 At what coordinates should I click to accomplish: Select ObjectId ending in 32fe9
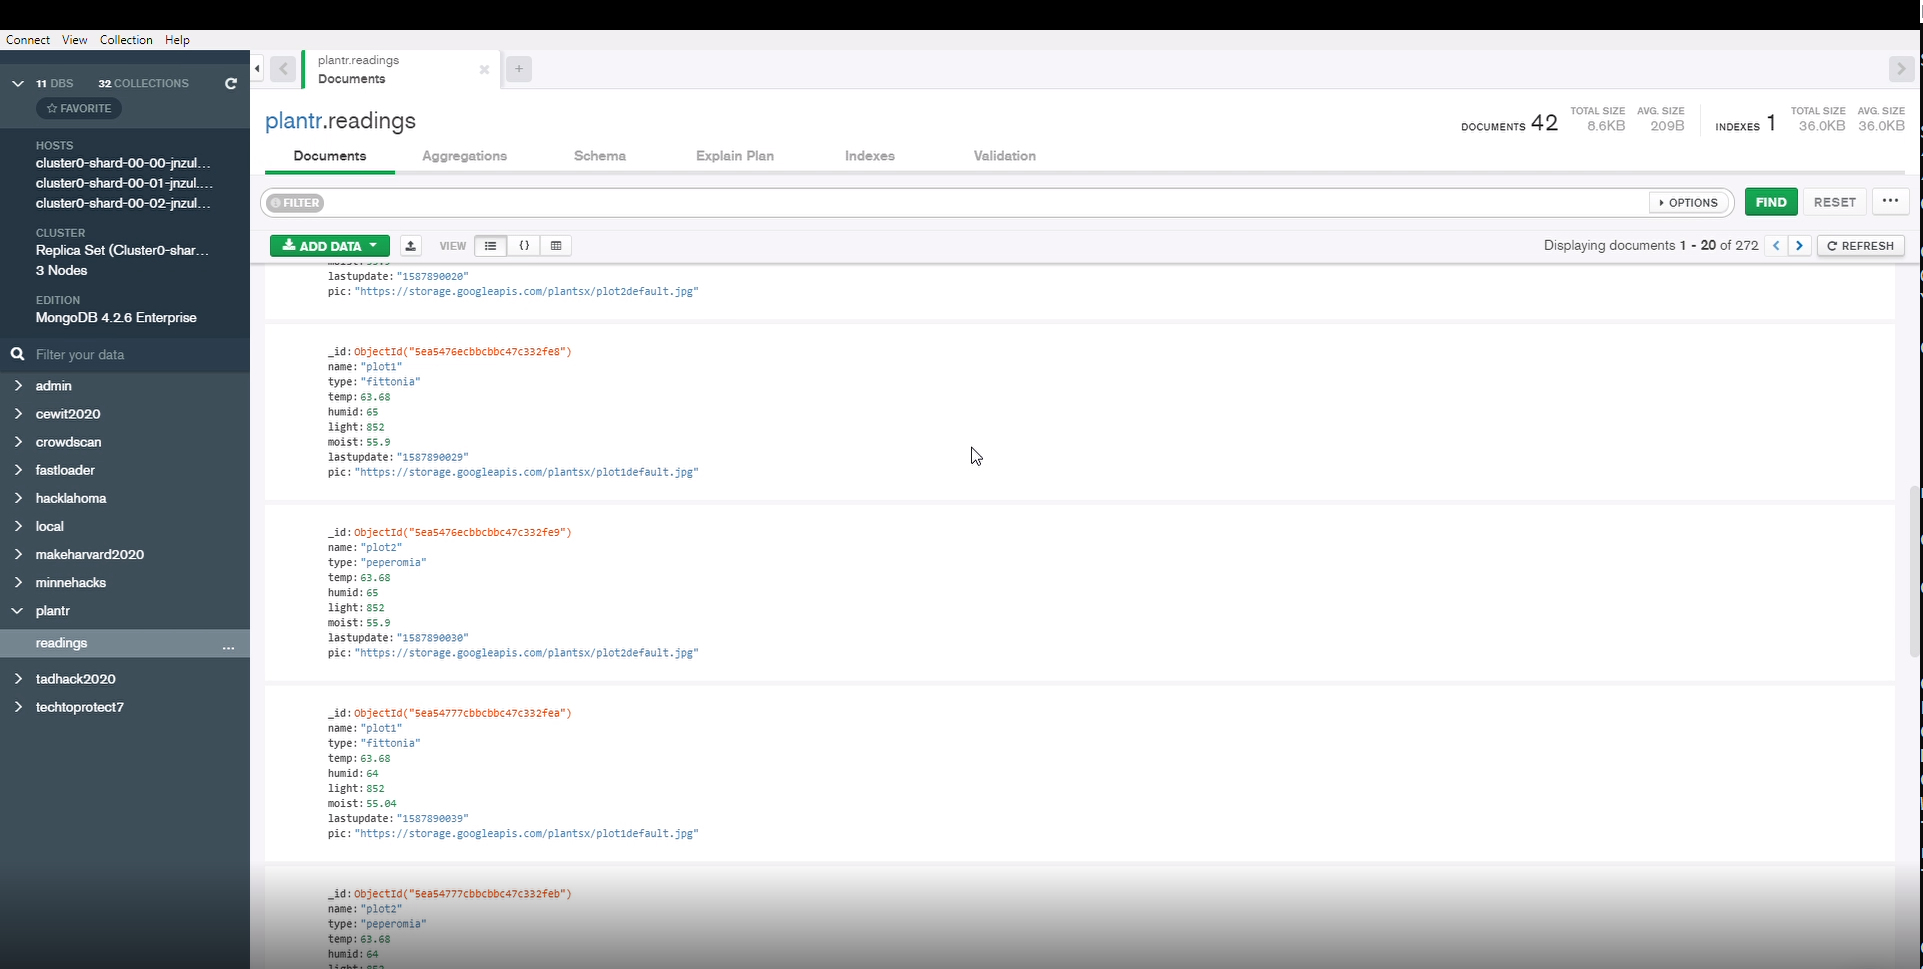(463, 532)
